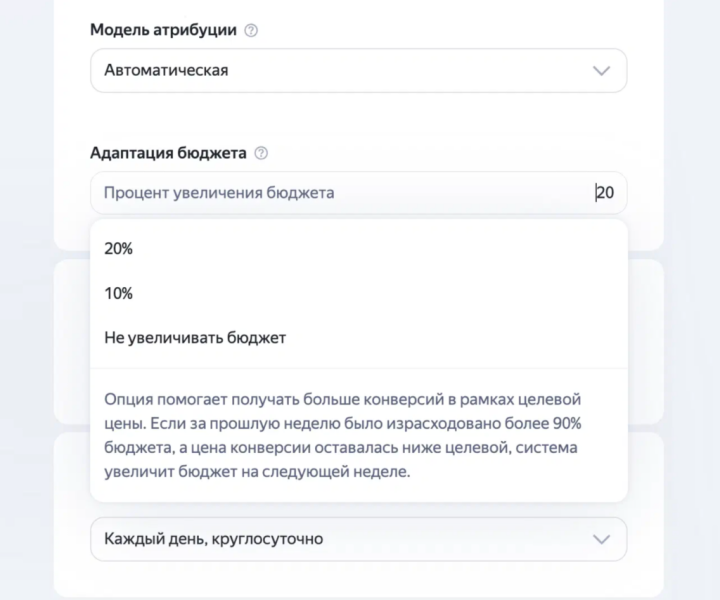The width and height of the screenshot is (720, 600).
Task: Expand the Автоматическая attribution model dropdown
Action: click(359, 71)
